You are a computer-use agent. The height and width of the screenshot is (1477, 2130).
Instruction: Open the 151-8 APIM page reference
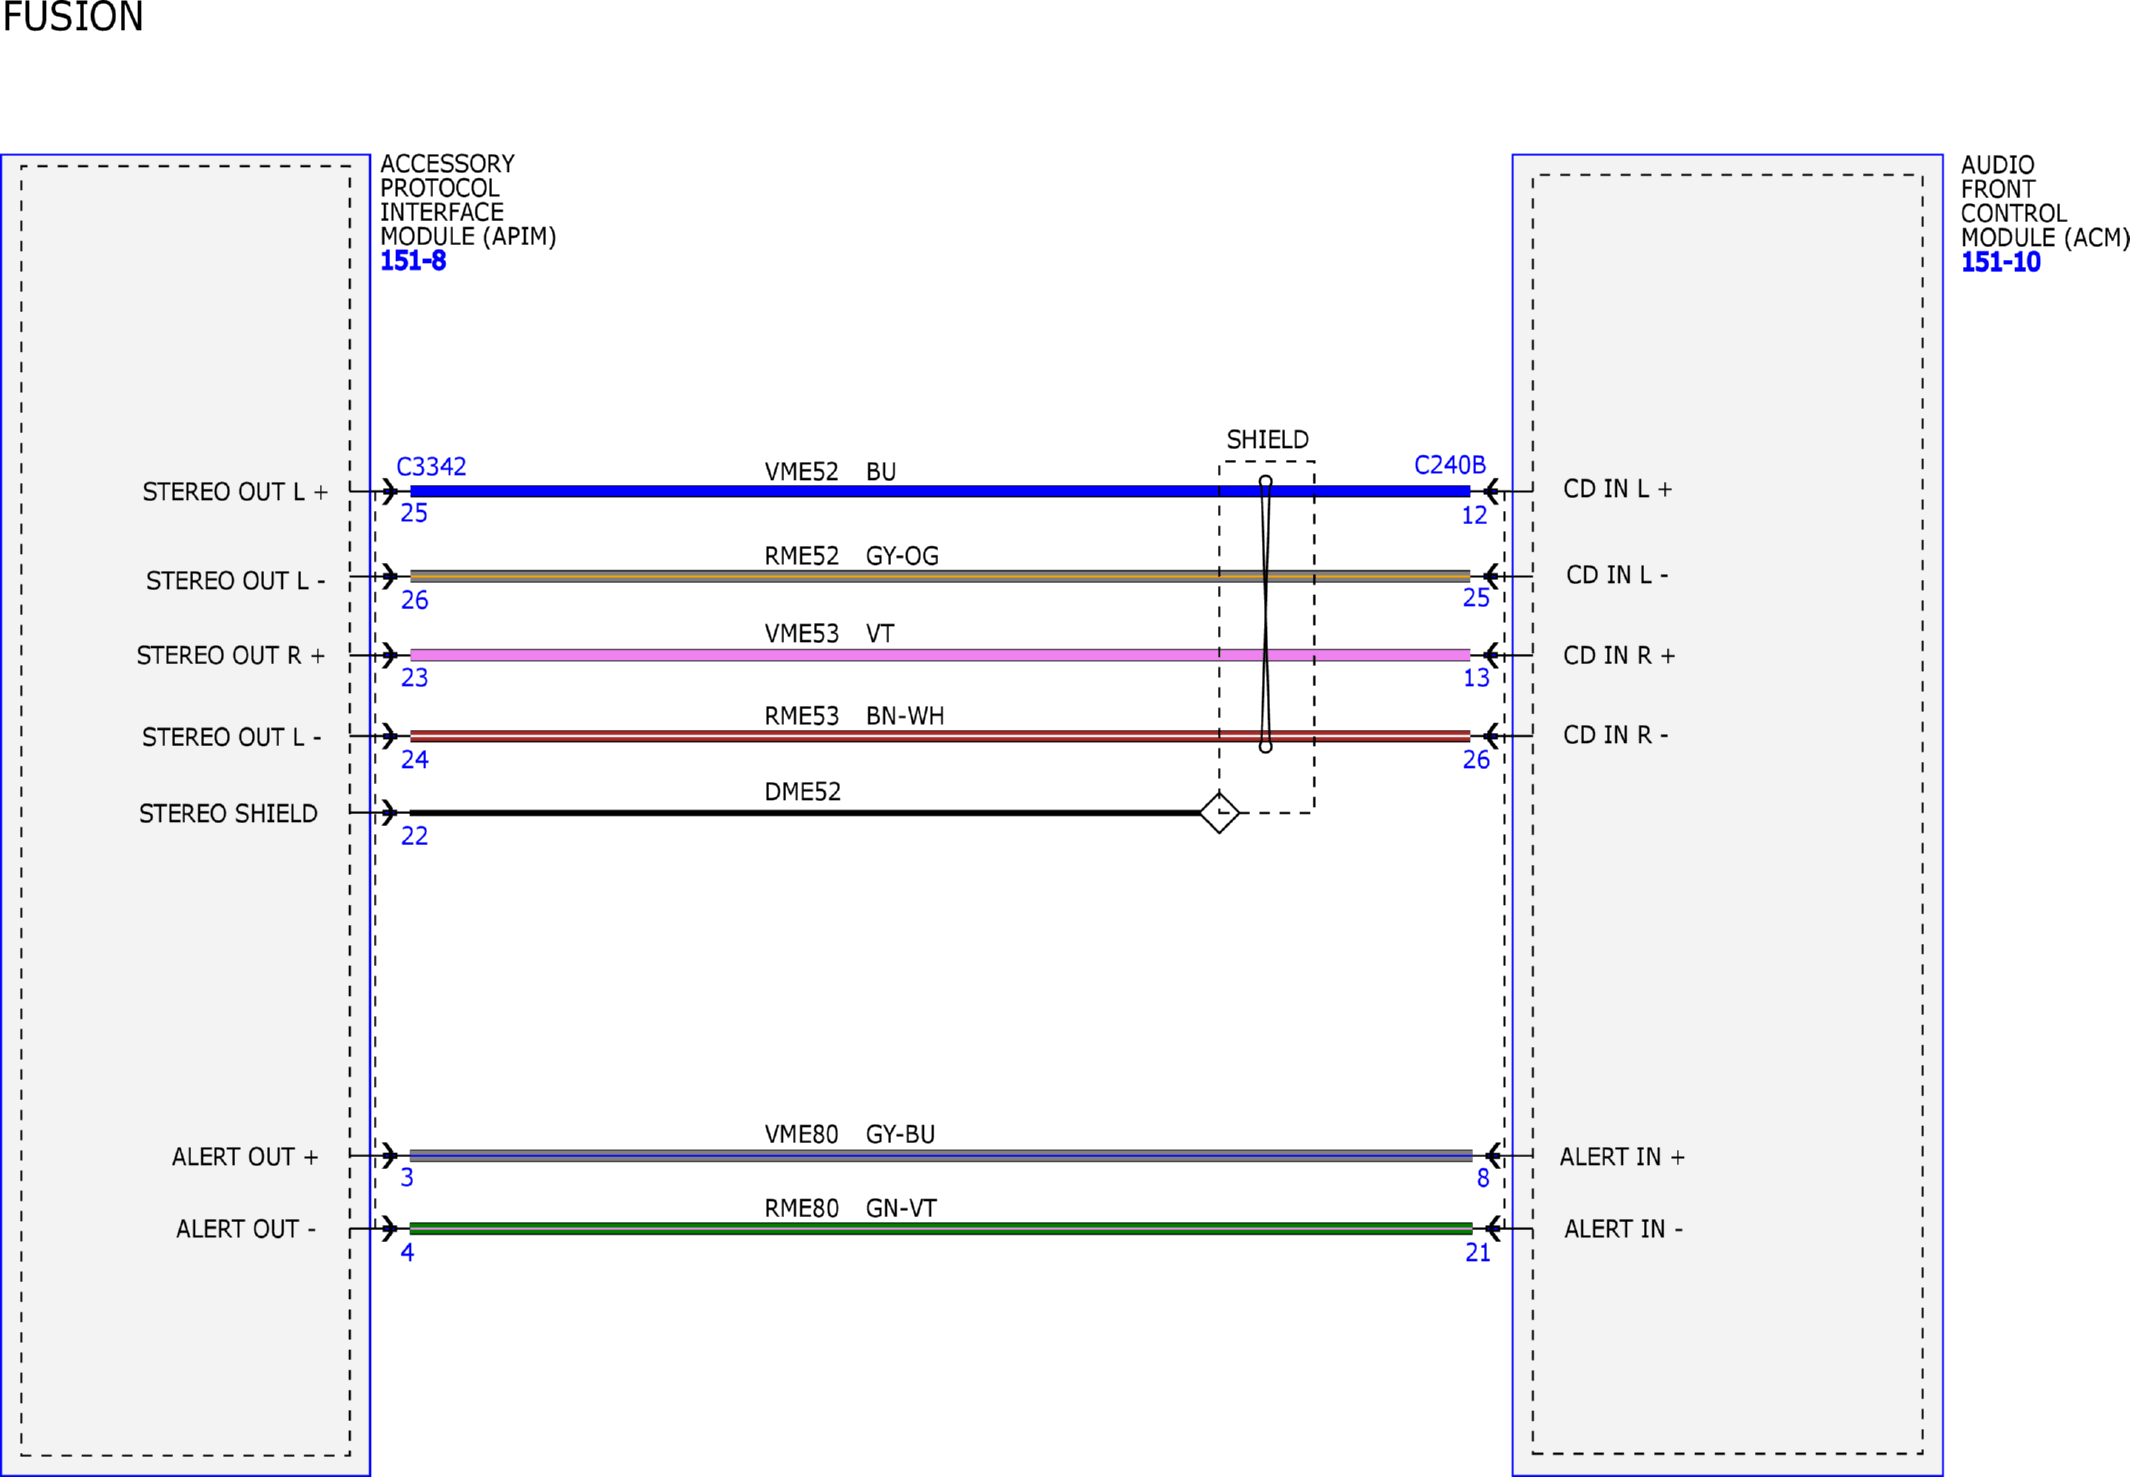coord(413,261)
